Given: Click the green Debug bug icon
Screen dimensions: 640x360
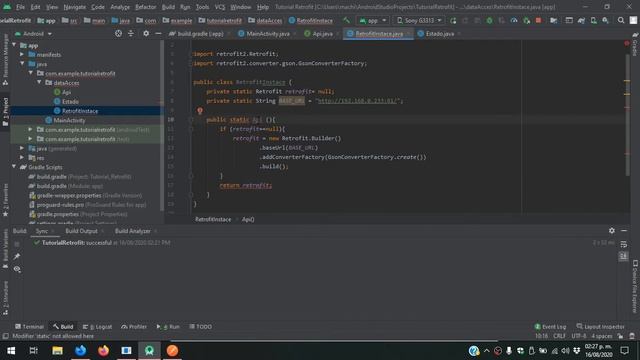Looking at the screenshot, I should click(489, 20).
